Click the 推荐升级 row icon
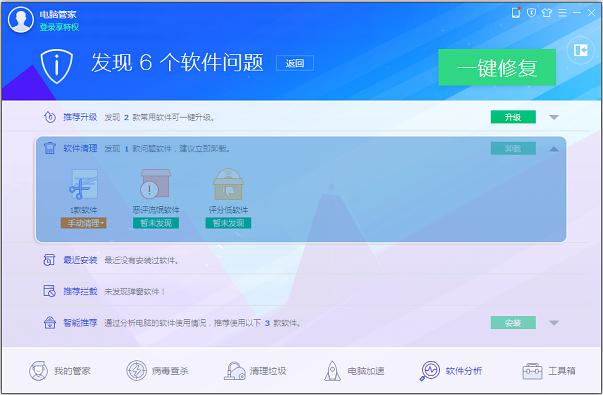Screen dimensions: 603x395 tap(50, 117)
